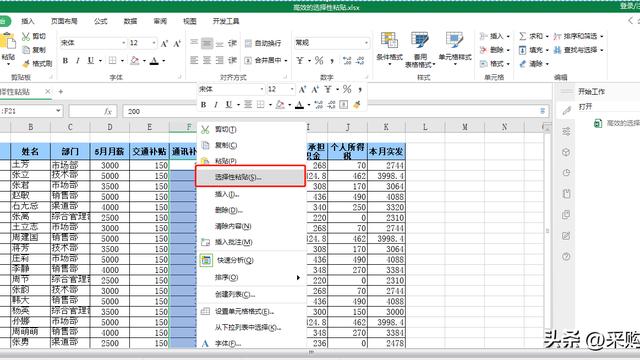Open the Name Box dropdown arrow
This screenshot has width=640, height=360.
(58, 111)
